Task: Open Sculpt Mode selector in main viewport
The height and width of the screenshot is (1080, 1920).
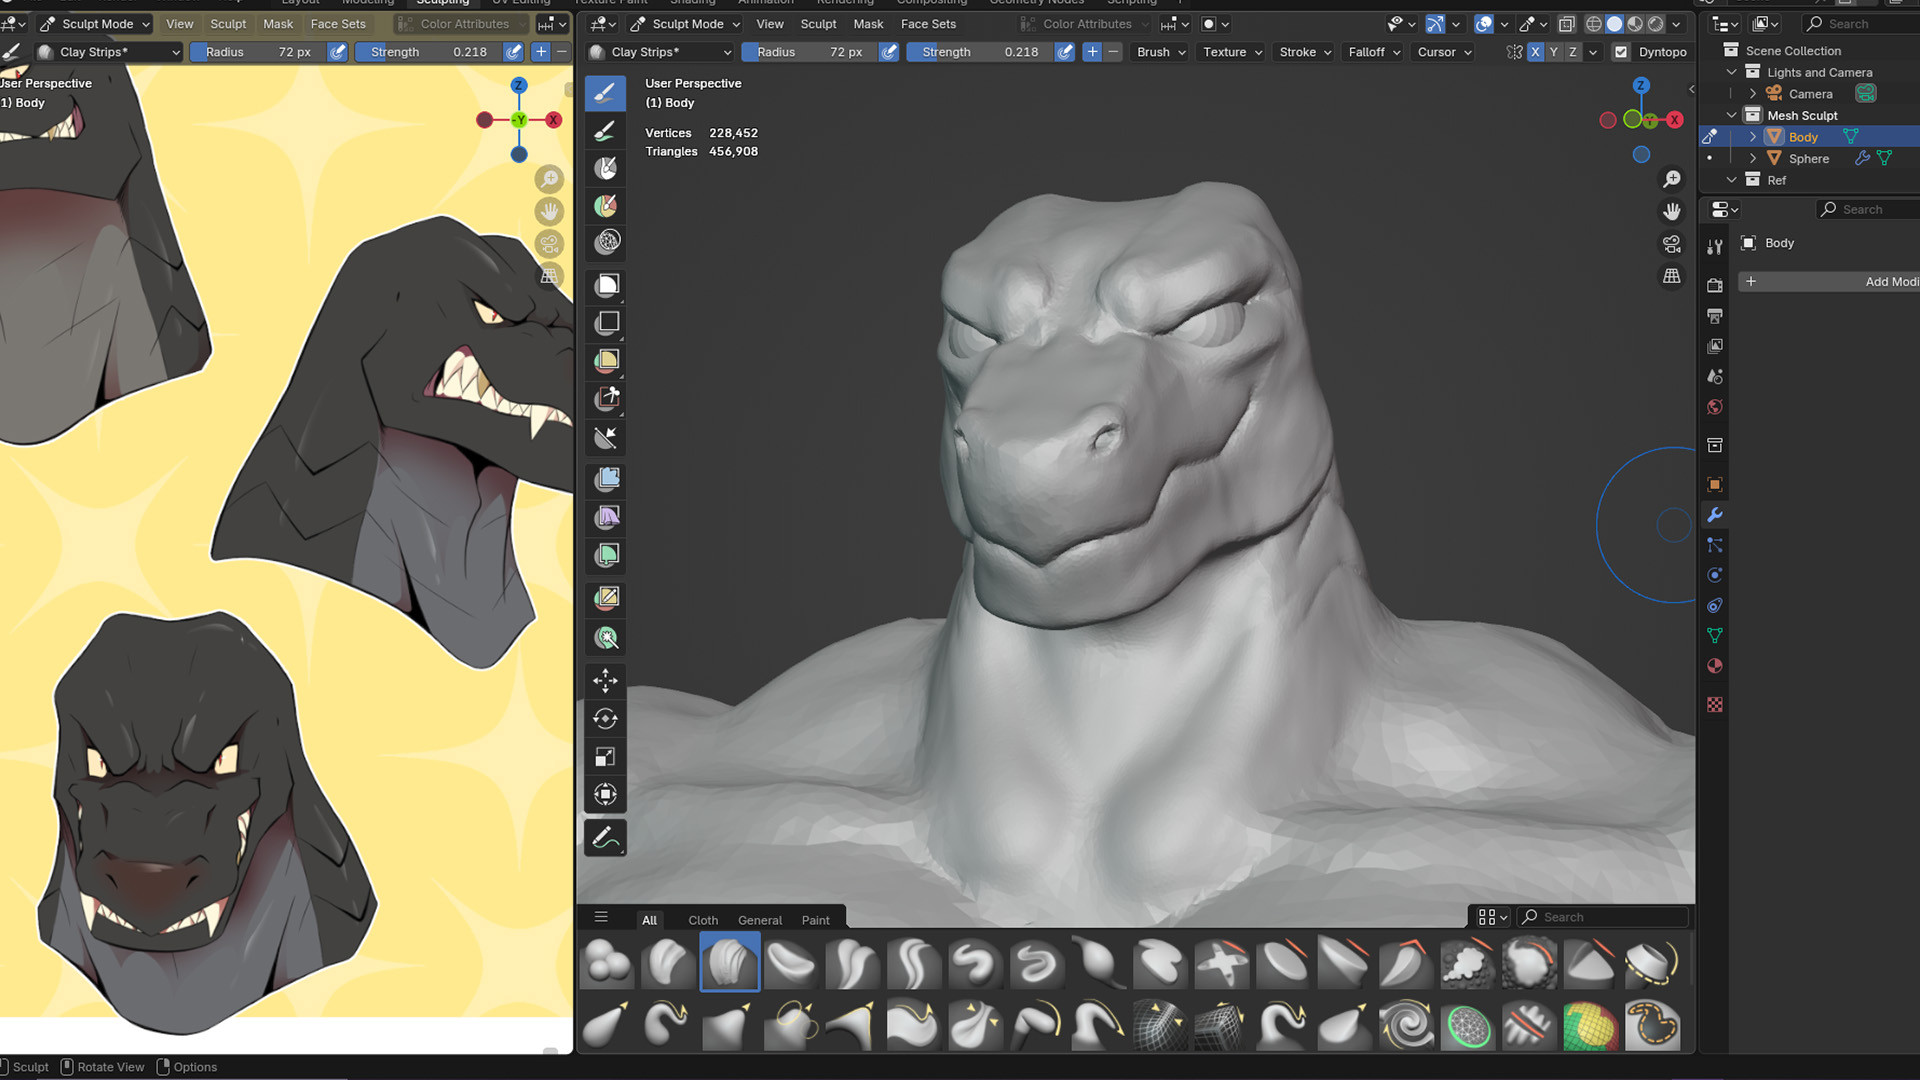Action: click(685, 24)
